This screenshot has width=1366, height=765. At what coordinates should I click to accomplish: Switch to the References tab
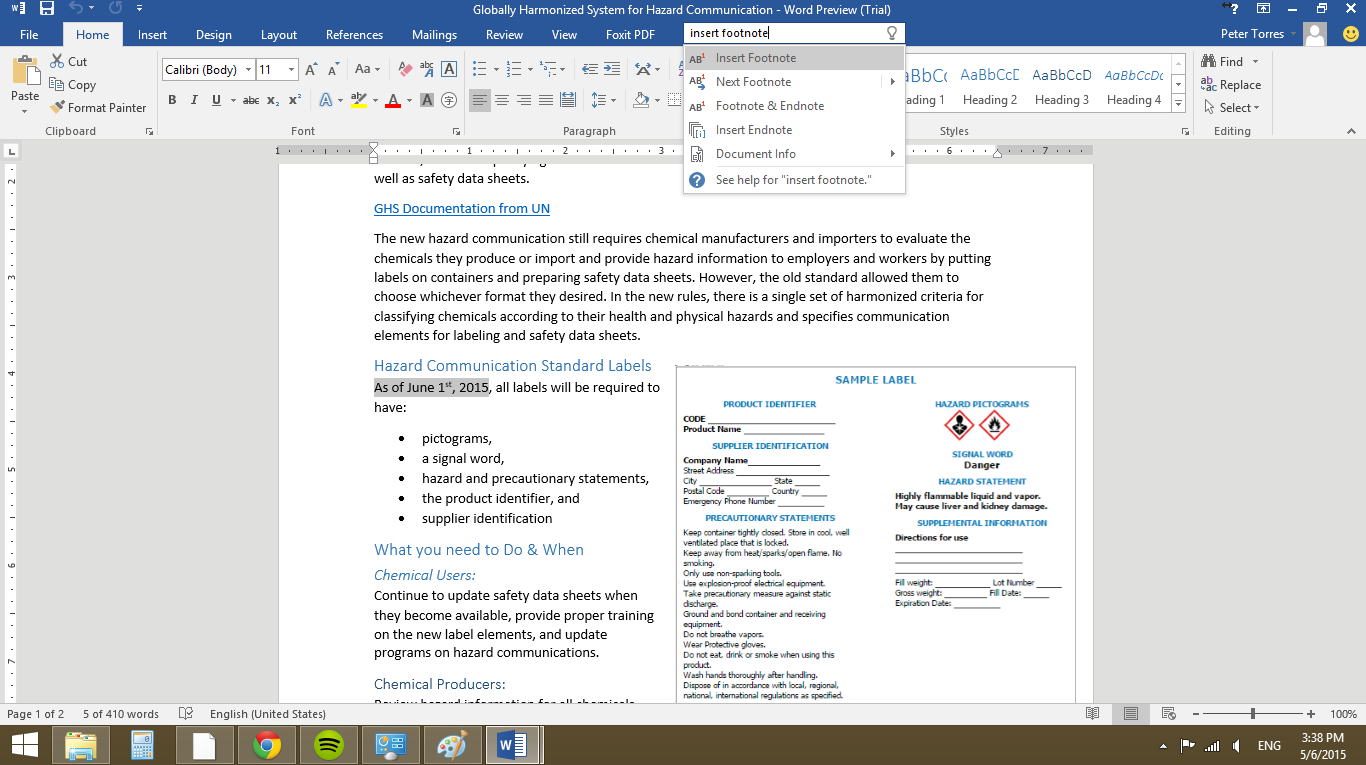pyautogui.click(x=354, y=35)
